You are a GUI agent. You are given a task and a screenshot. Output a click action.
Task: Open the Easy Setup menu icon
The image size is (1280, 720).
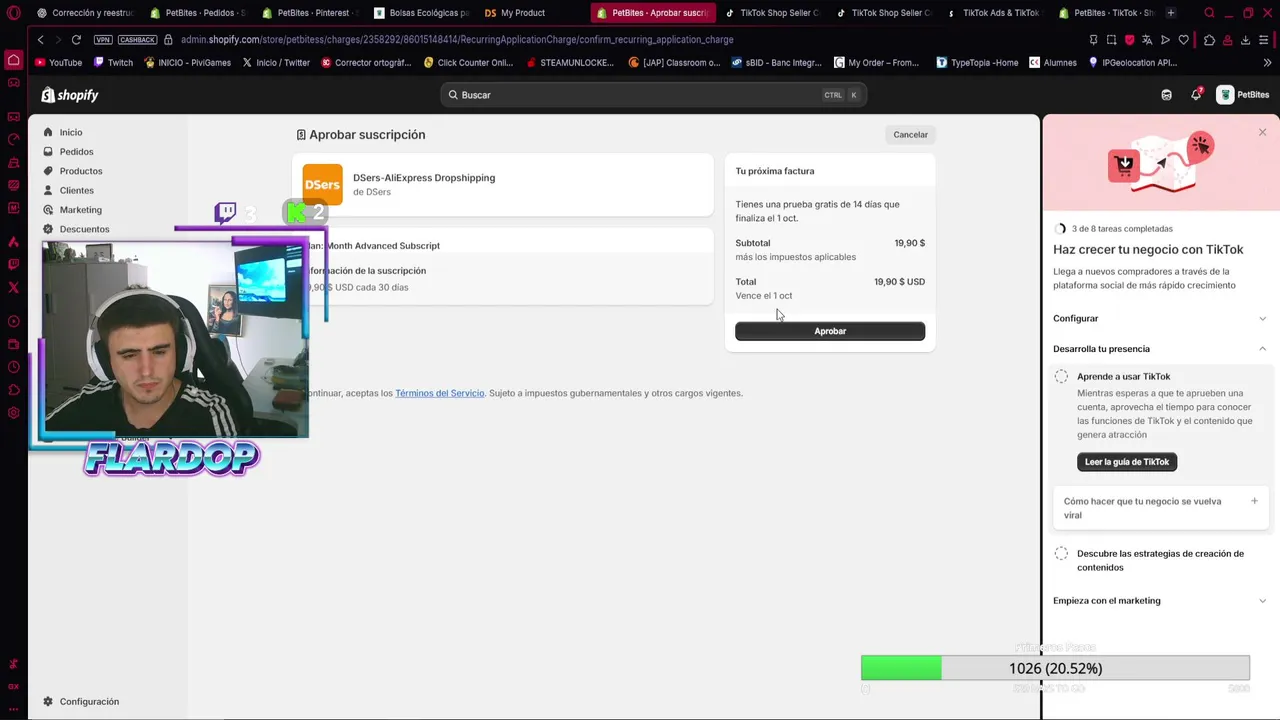[x=1265, y=40]
